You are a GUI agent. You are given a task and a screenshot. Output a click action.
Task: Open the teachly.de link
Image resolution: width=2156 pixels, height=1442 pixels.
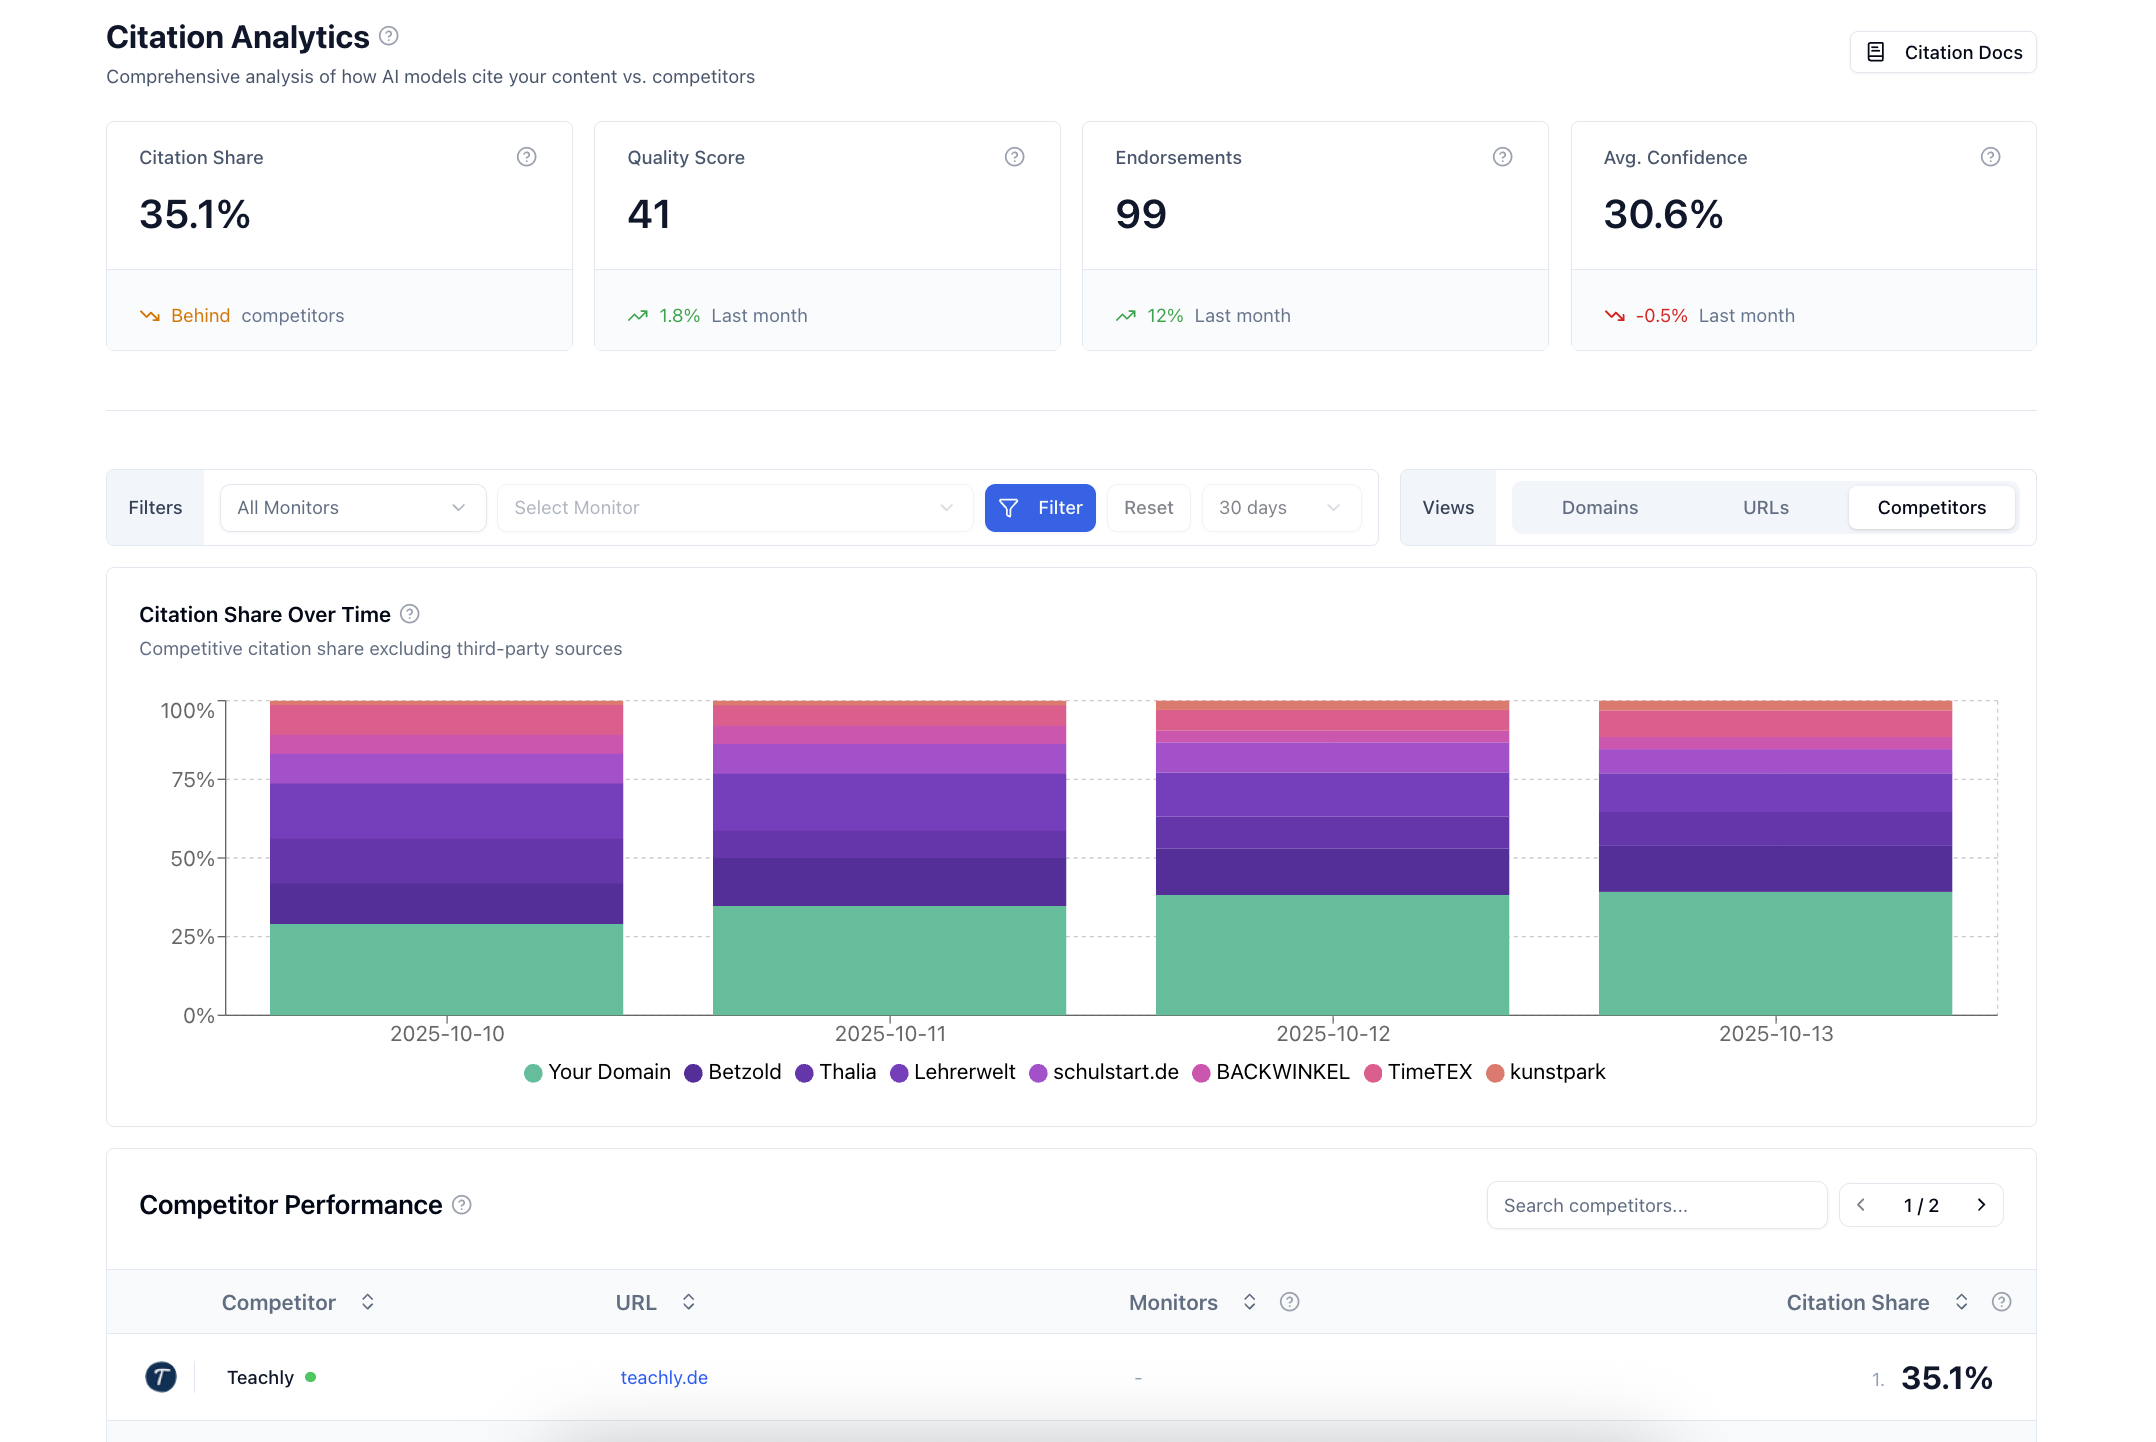[x=664, y=1377]
